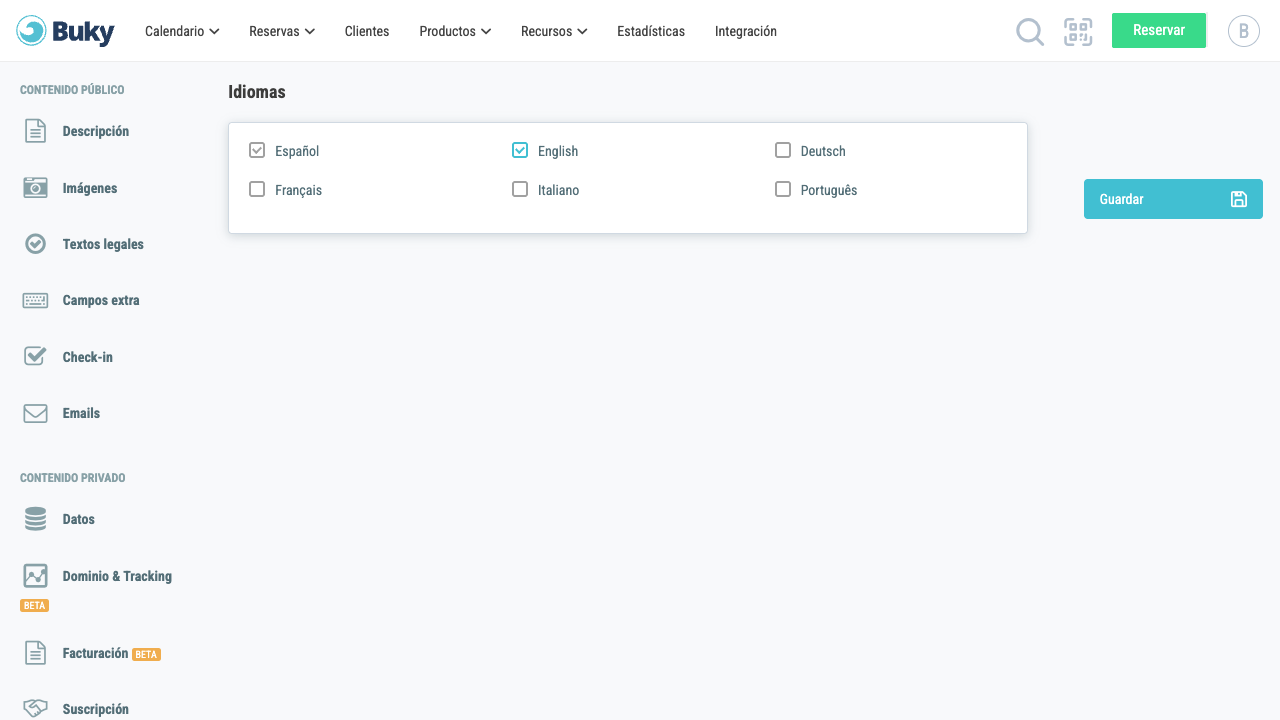Expand the Reservas dropdown menu
1280x720 pixels.
[282, 31]
